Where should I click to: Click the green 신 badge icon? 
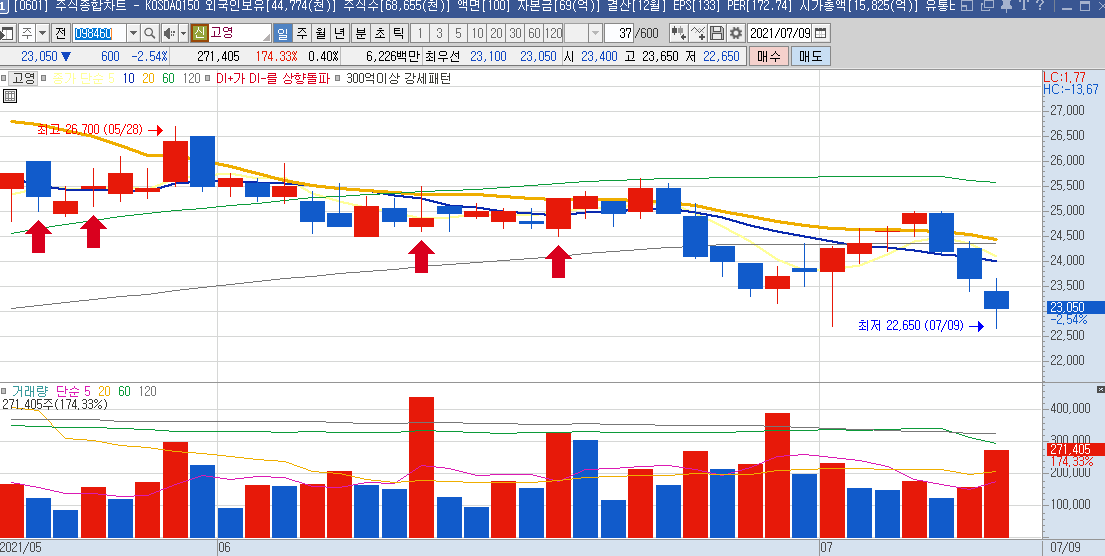(199, 33)
